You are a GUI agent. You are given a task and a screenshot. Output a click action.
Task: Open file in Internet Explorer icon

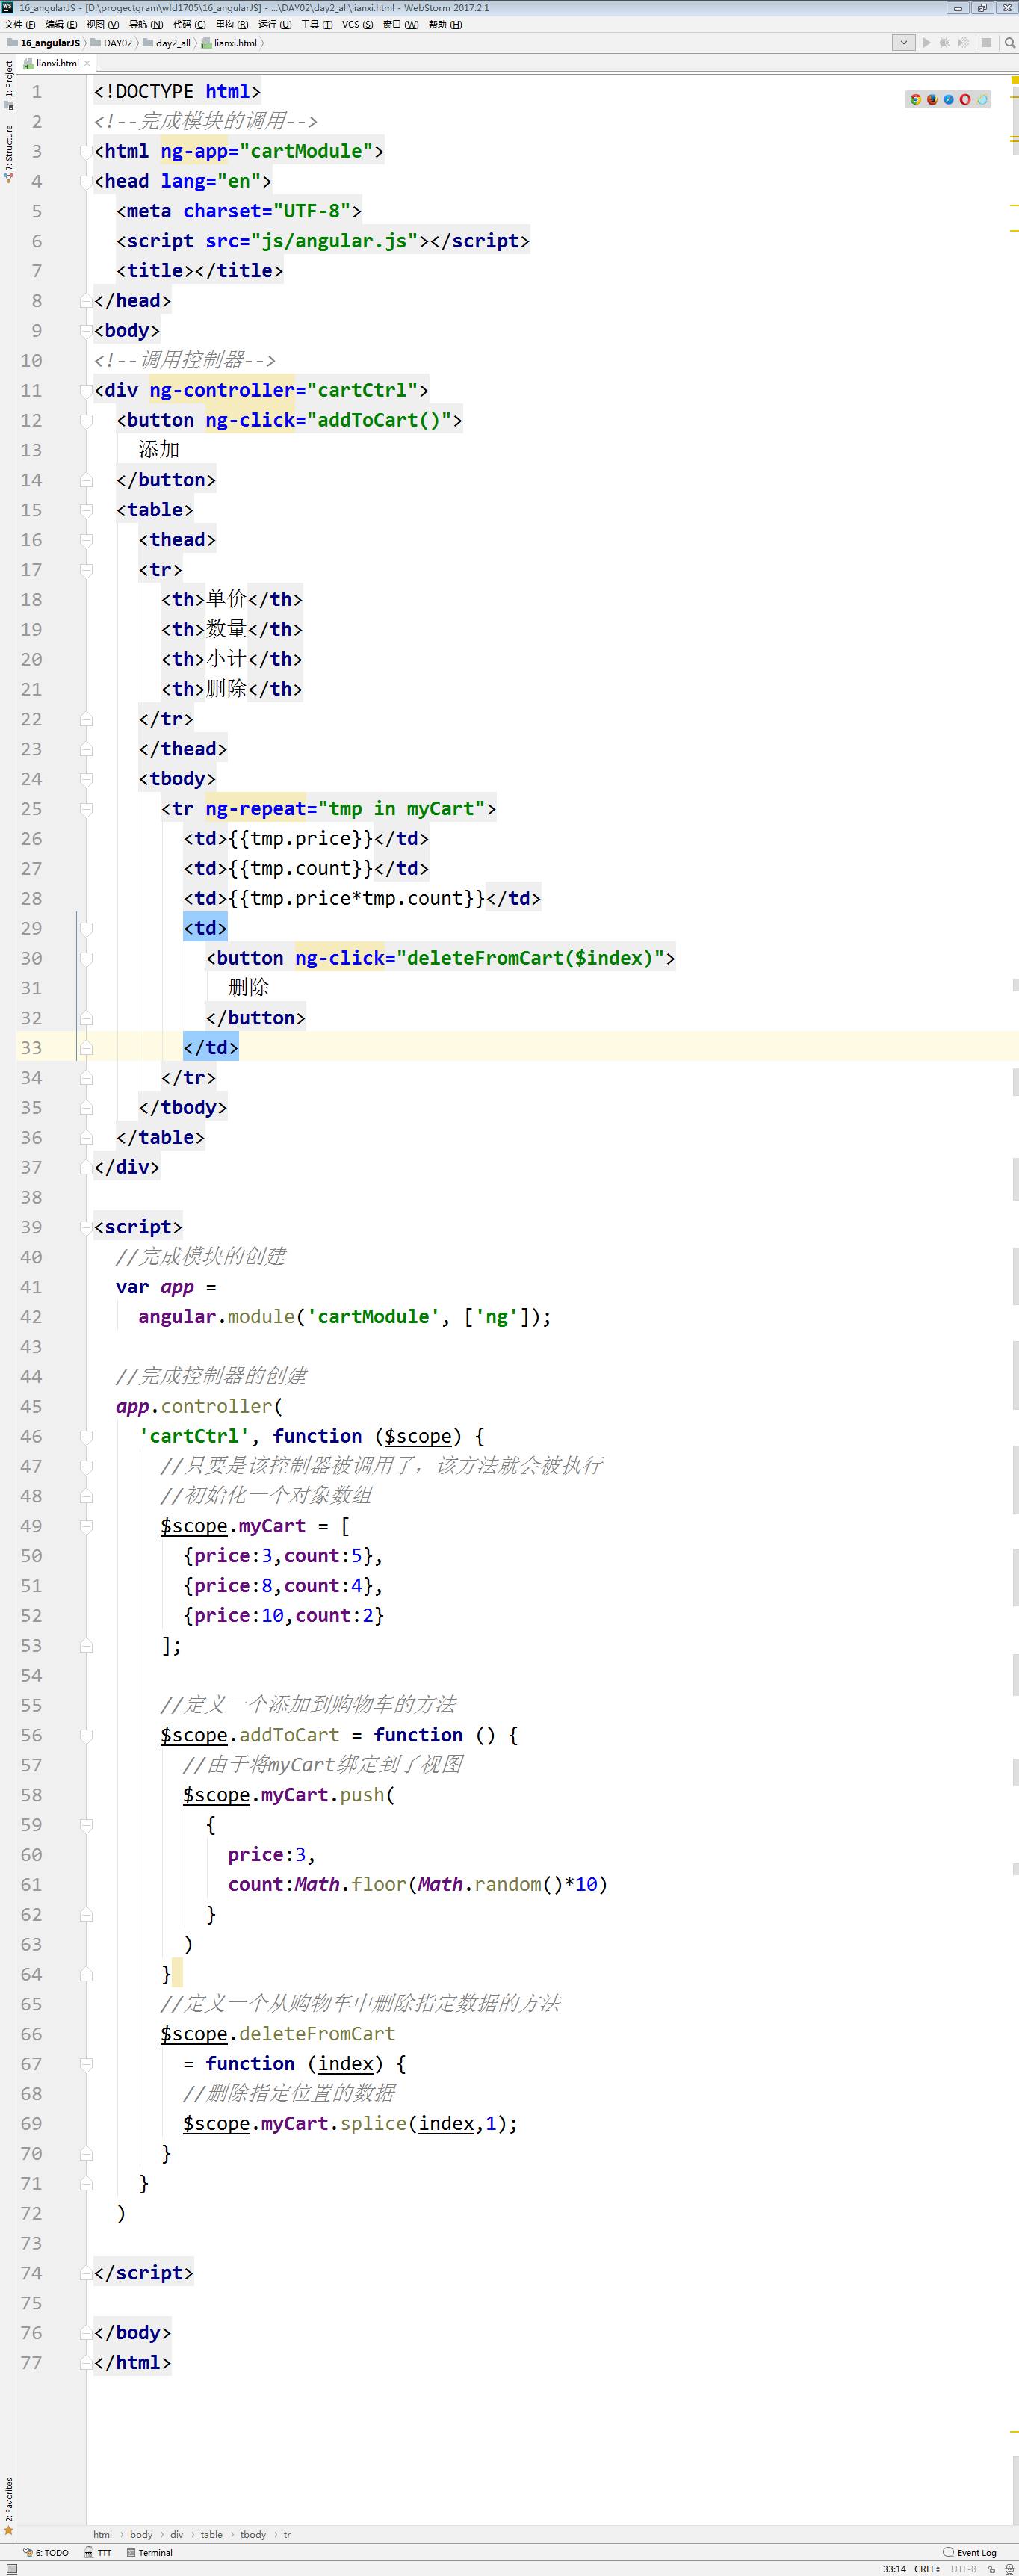click(x=981, y=99)
